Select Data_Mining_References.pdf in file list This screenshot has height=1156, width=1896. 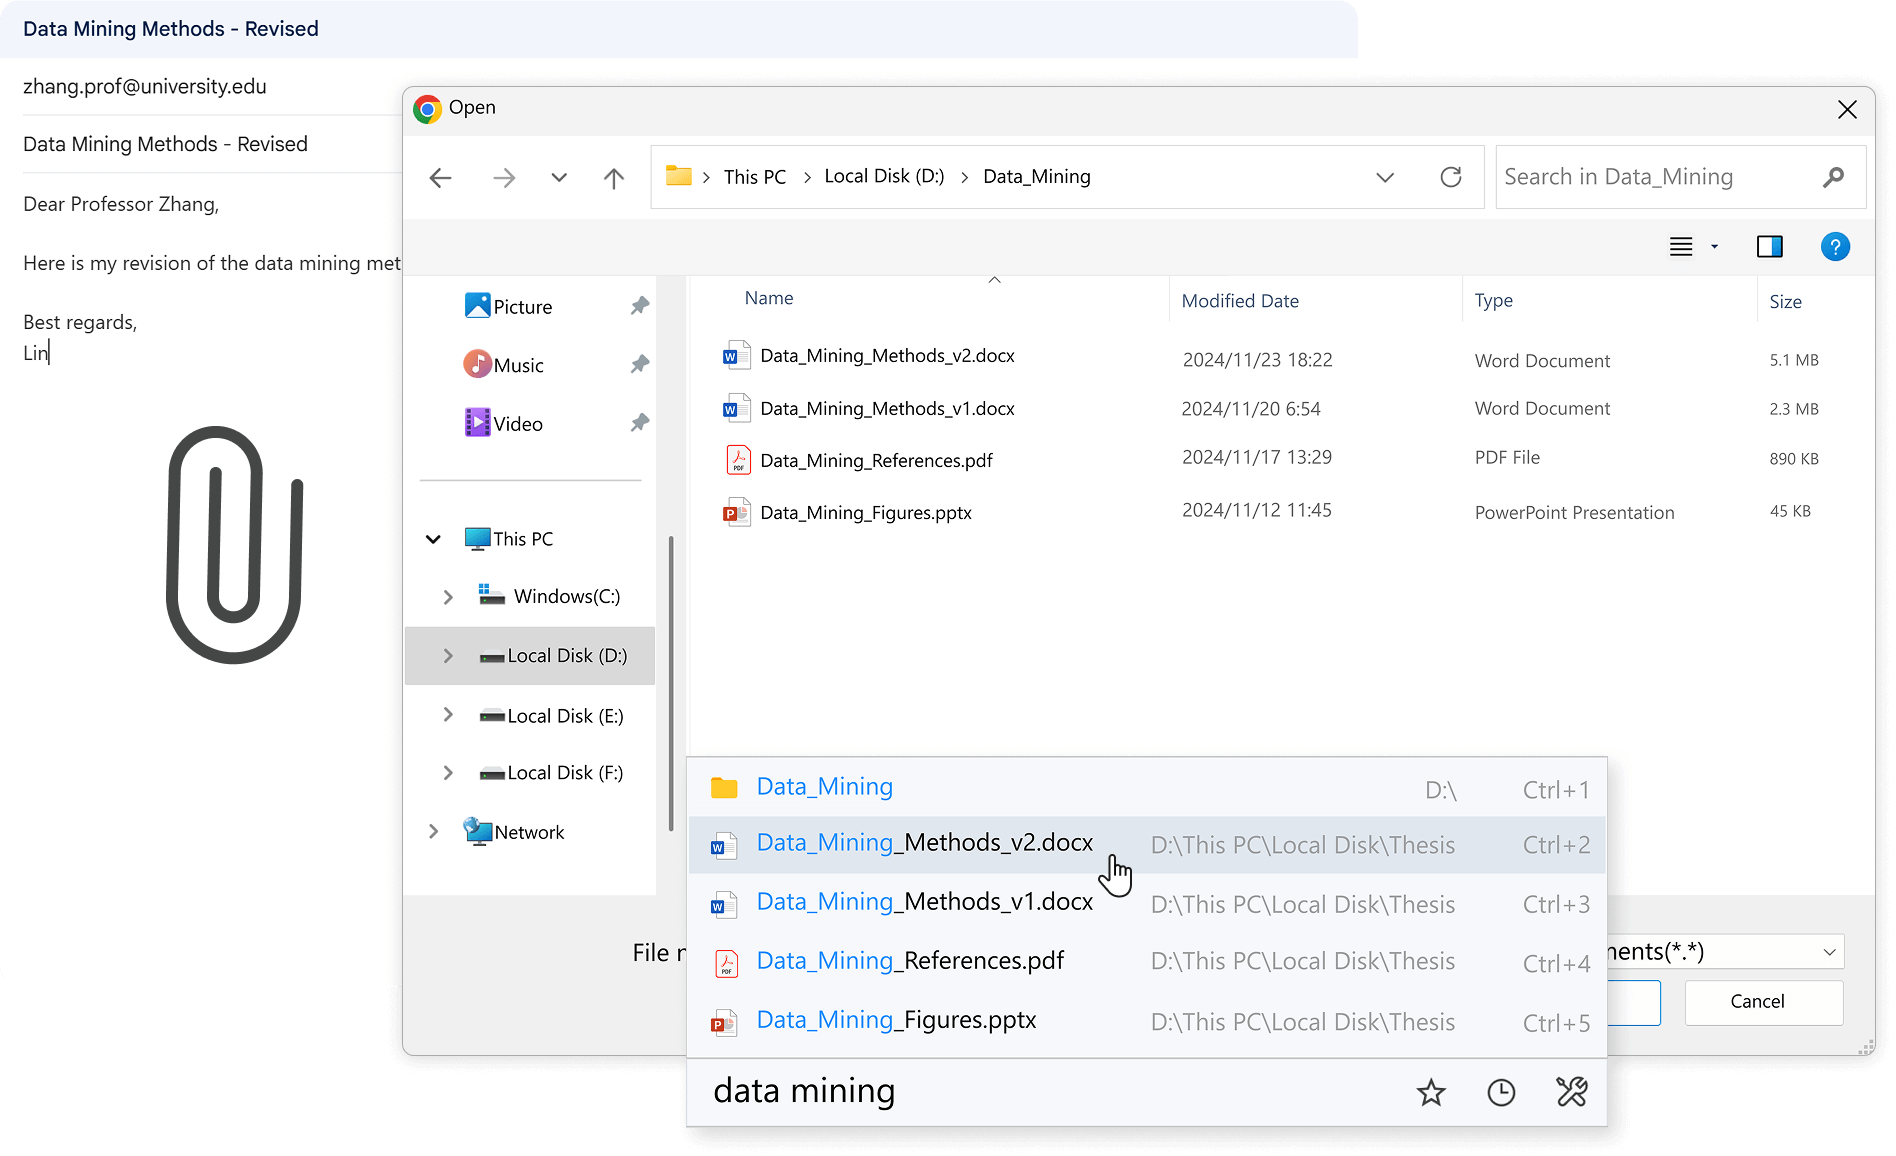[1270, 460]
